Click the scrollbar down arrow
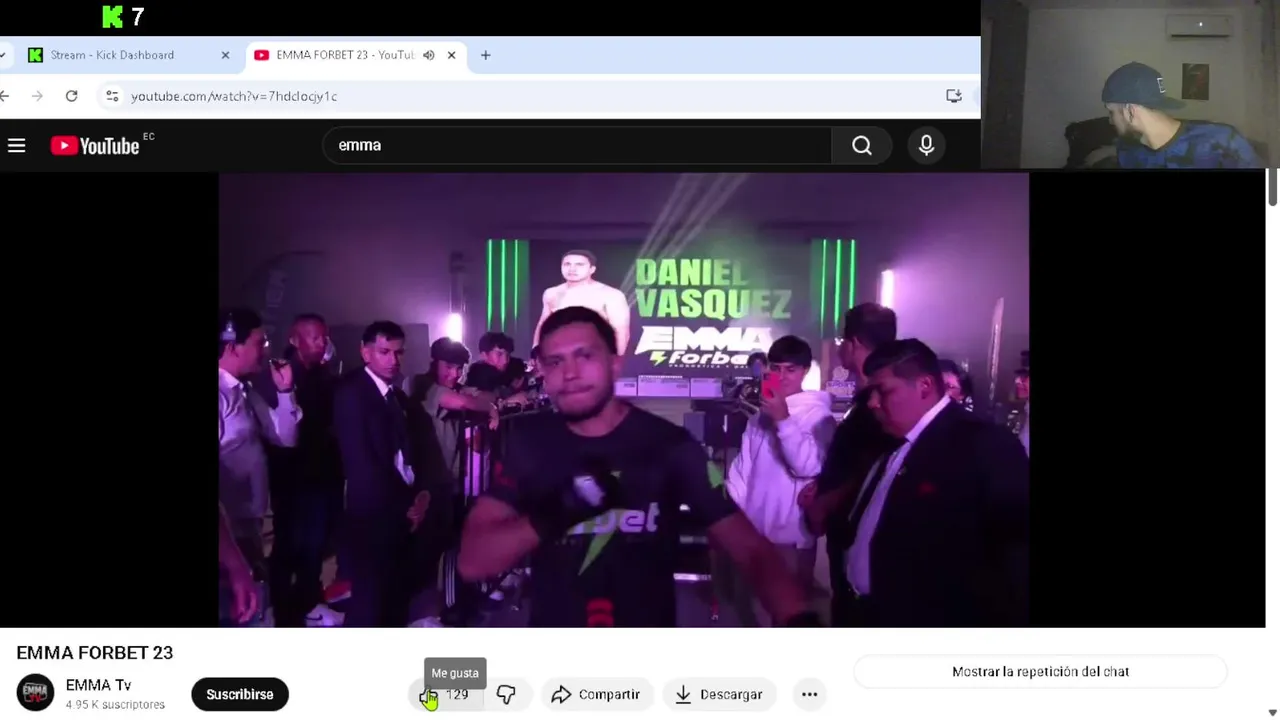This screenshot has width=1280, height=720. [1272, 712]
